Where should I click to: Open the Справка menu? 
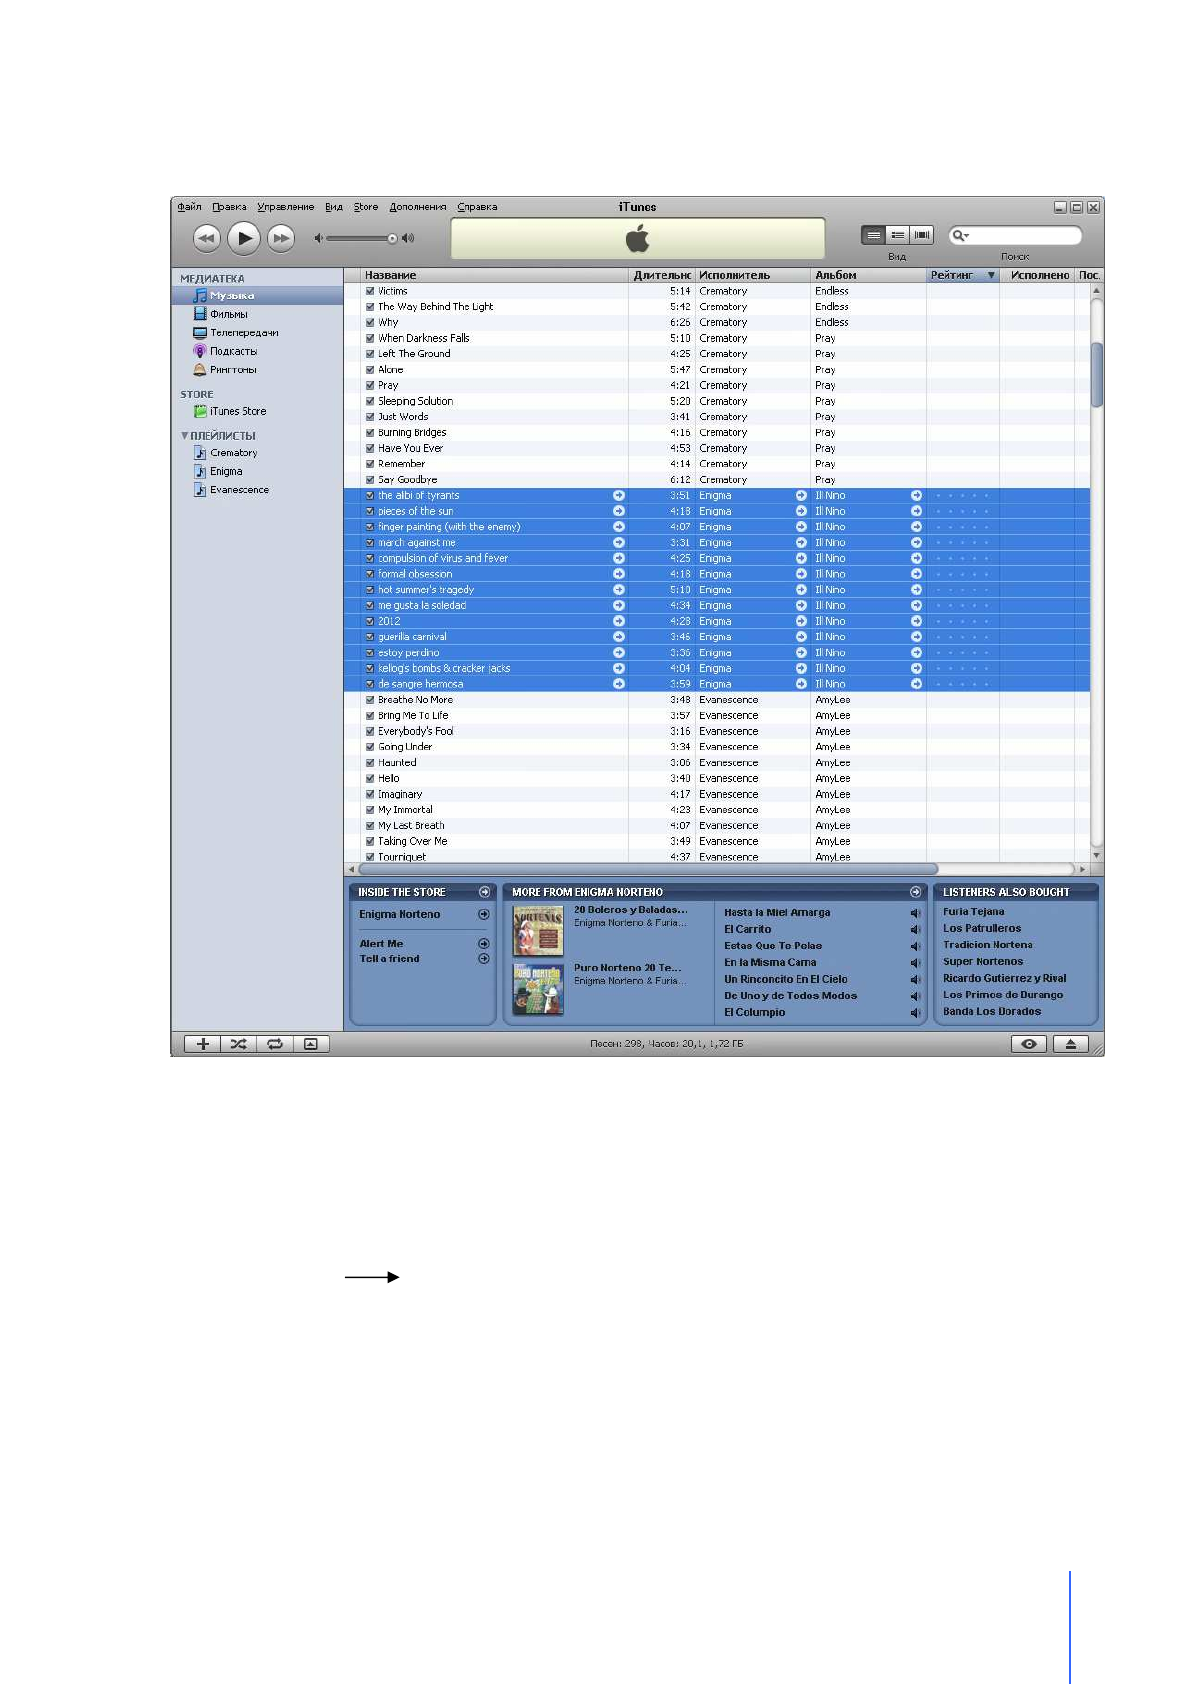pyautogui.click(x=477, y=207)
